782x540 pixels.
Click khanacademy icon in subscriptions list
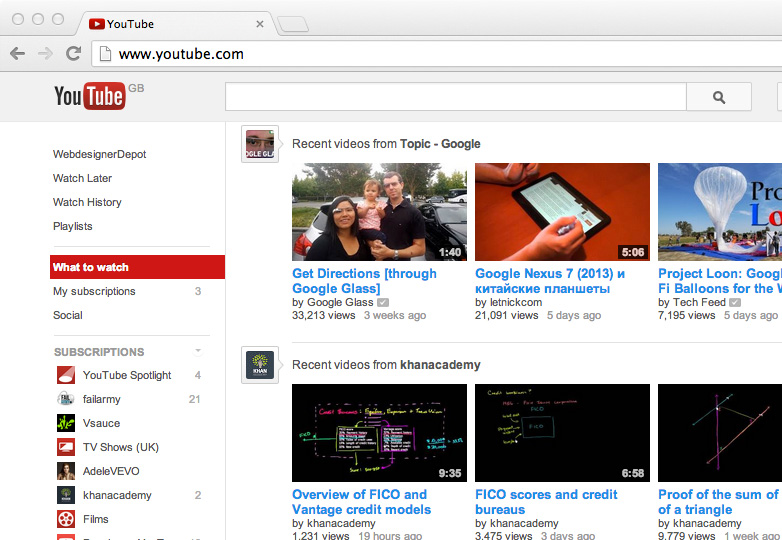66,495
